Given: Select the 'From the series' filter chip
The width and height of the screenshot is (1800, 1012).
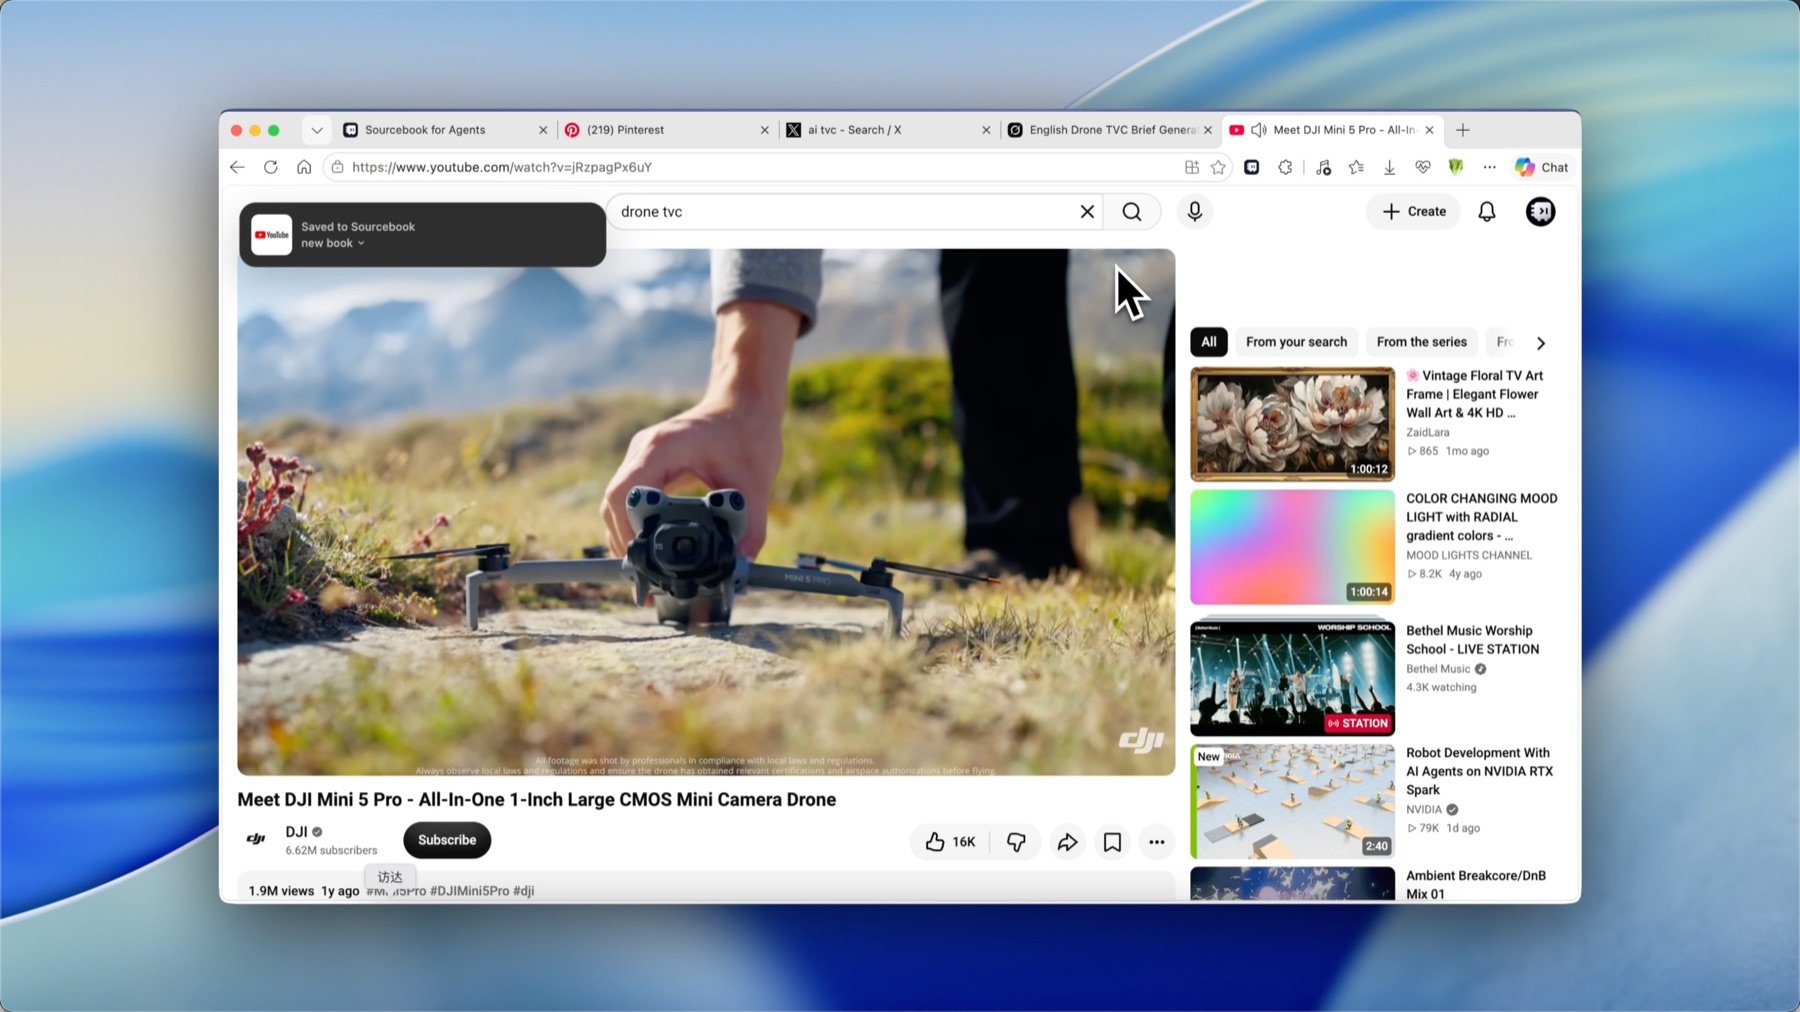Looking at the screenshot, I should point(1421,342).
